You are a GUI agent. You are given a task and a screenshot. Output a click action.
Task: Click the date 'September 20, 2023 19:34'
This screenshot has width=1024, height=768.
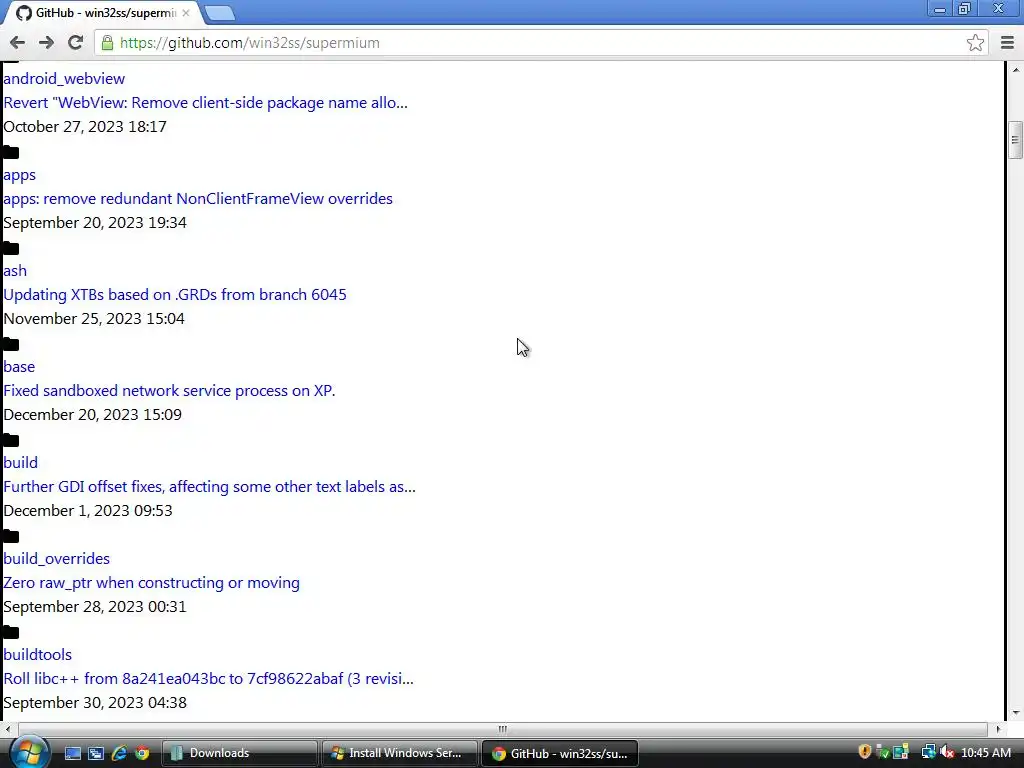click(x=95, y=223)
